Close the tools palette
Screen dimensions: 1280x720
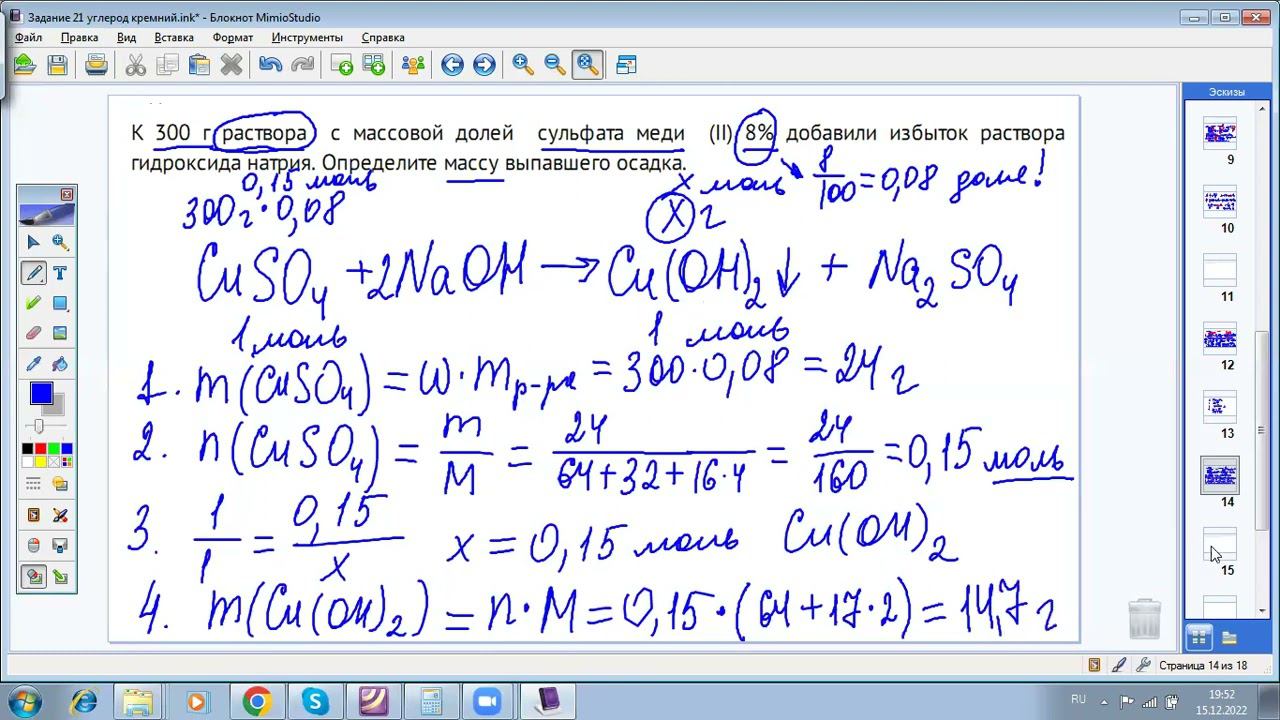[x=67, y=194]
